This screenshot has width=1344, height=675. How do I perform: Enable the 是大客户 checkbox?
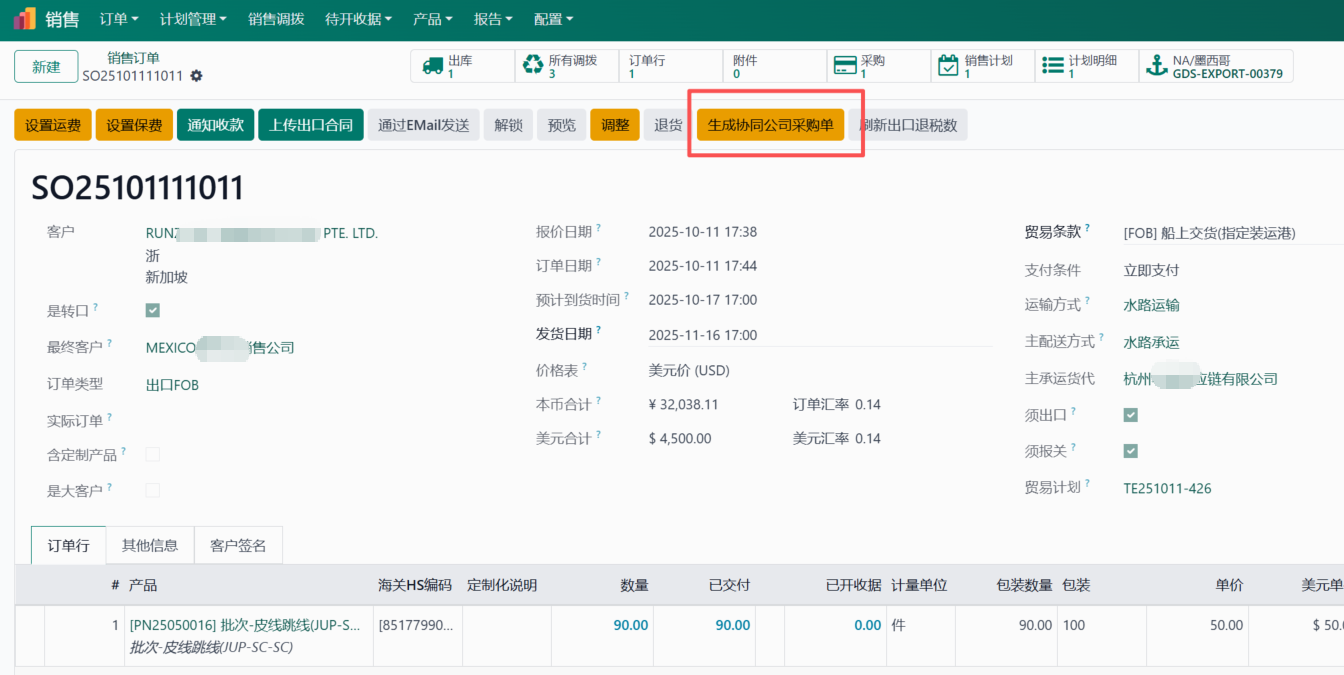[x=153, y=490]
